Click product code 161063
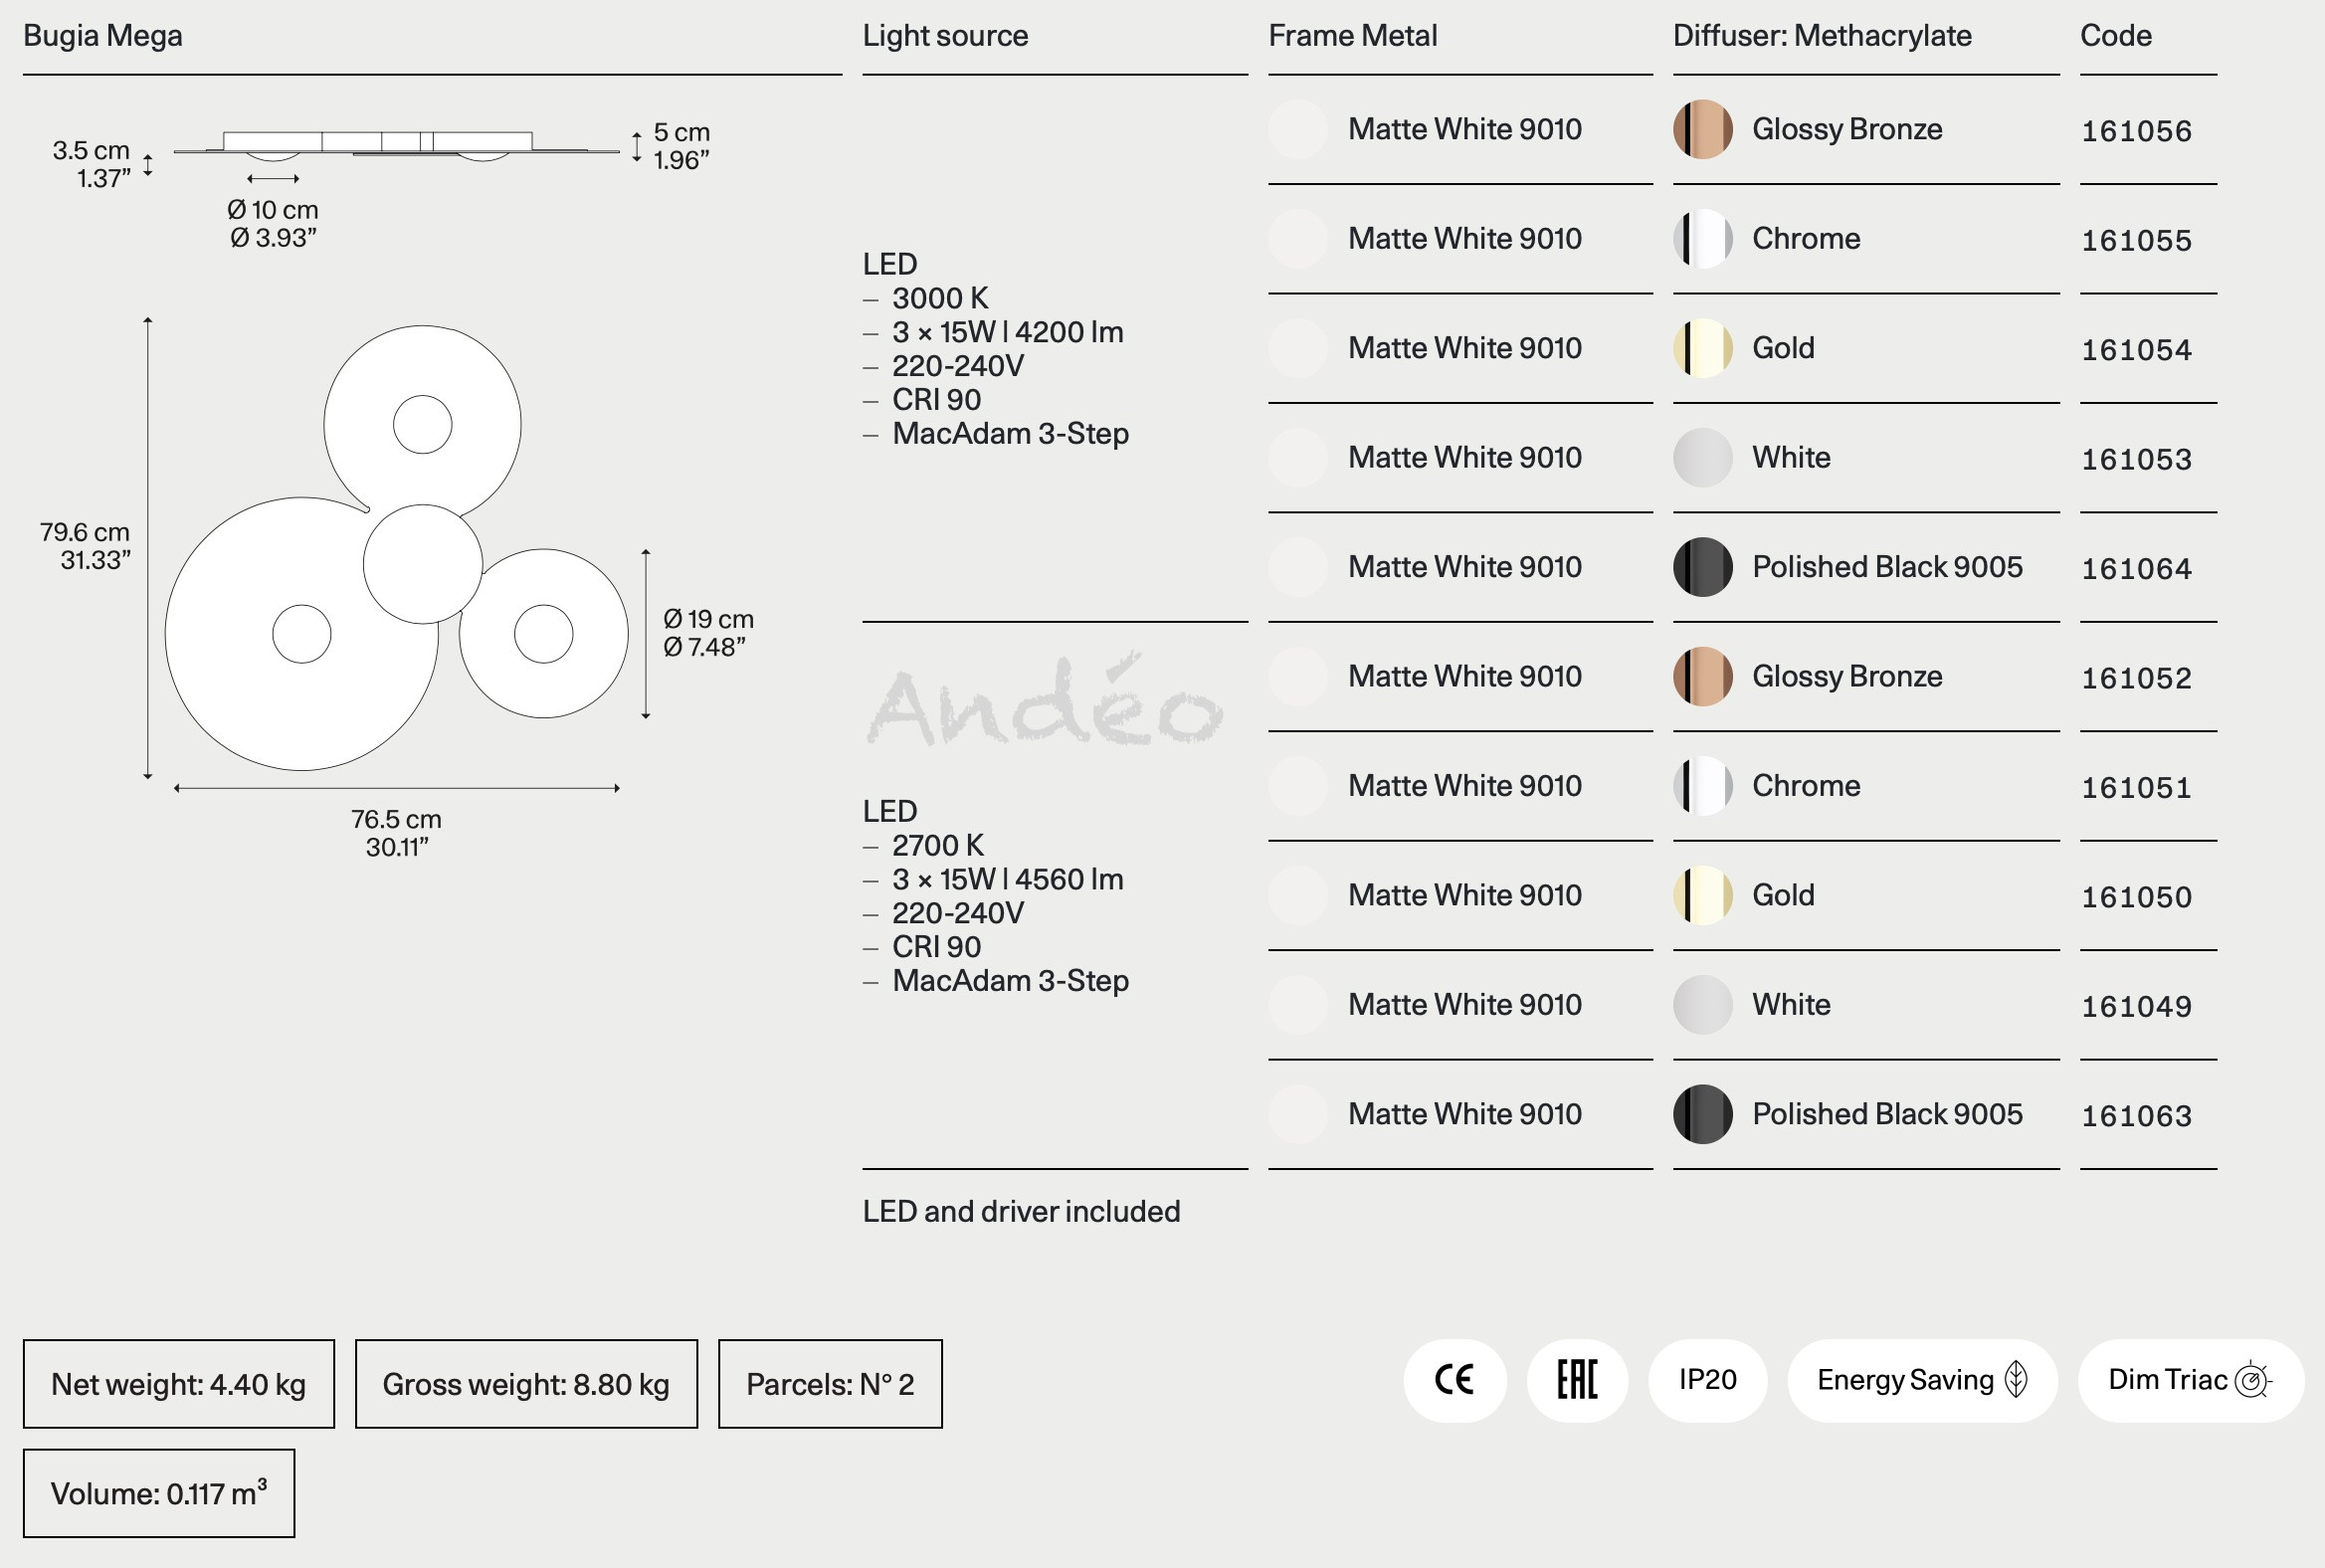Screen dimensions: 2325x1568 [2136, 1116]
